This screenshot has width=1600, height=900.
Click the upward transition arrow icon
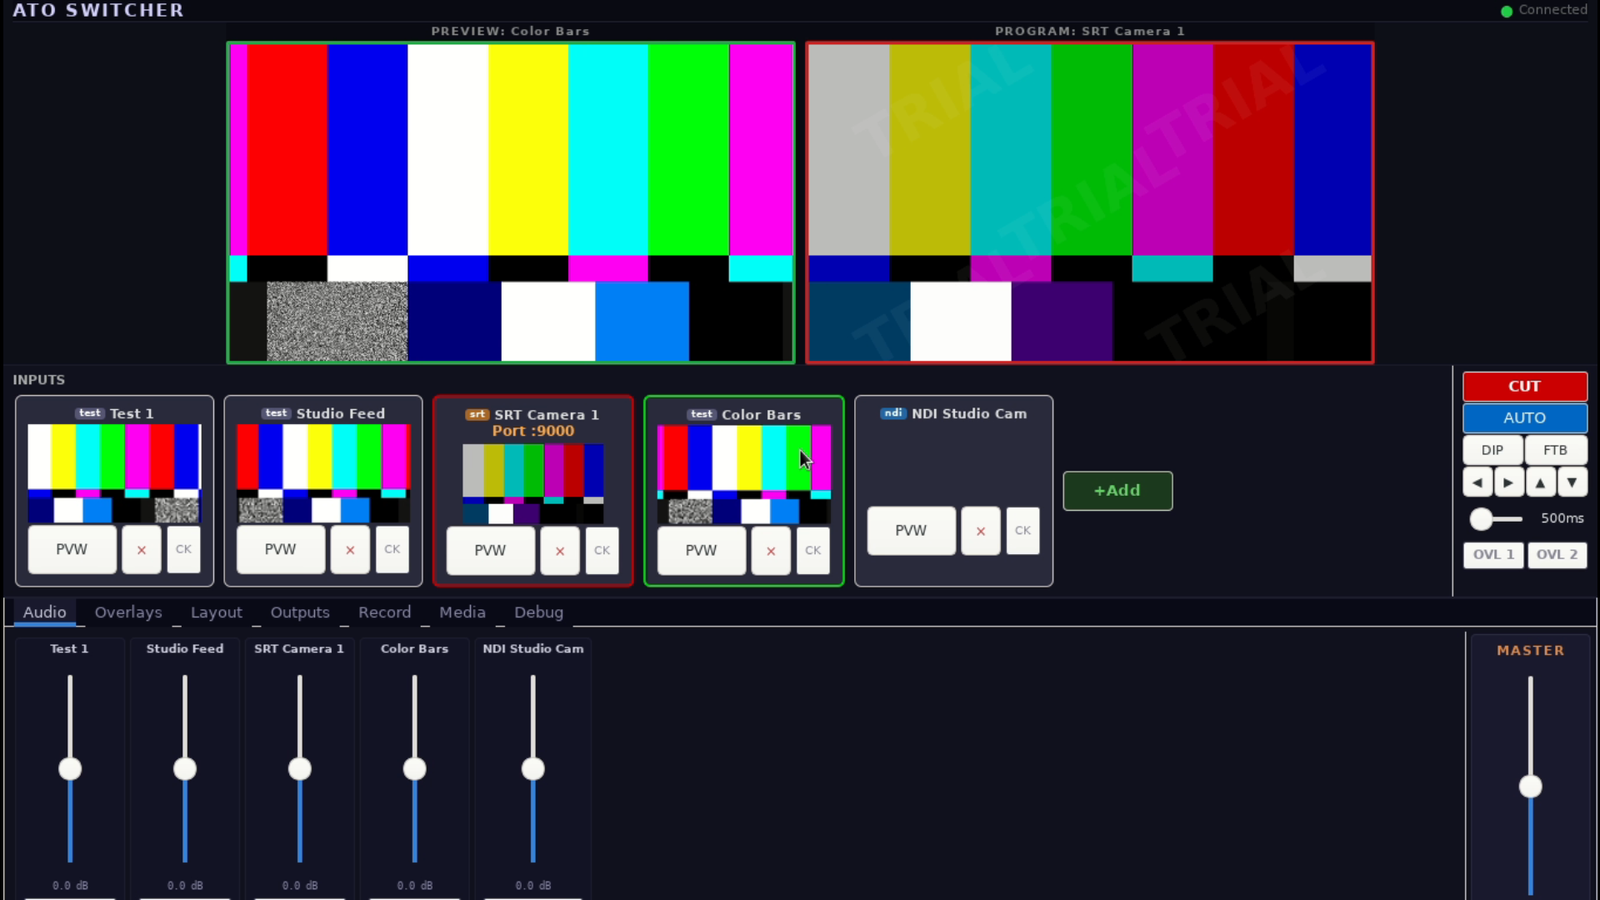click(1541, 481)
